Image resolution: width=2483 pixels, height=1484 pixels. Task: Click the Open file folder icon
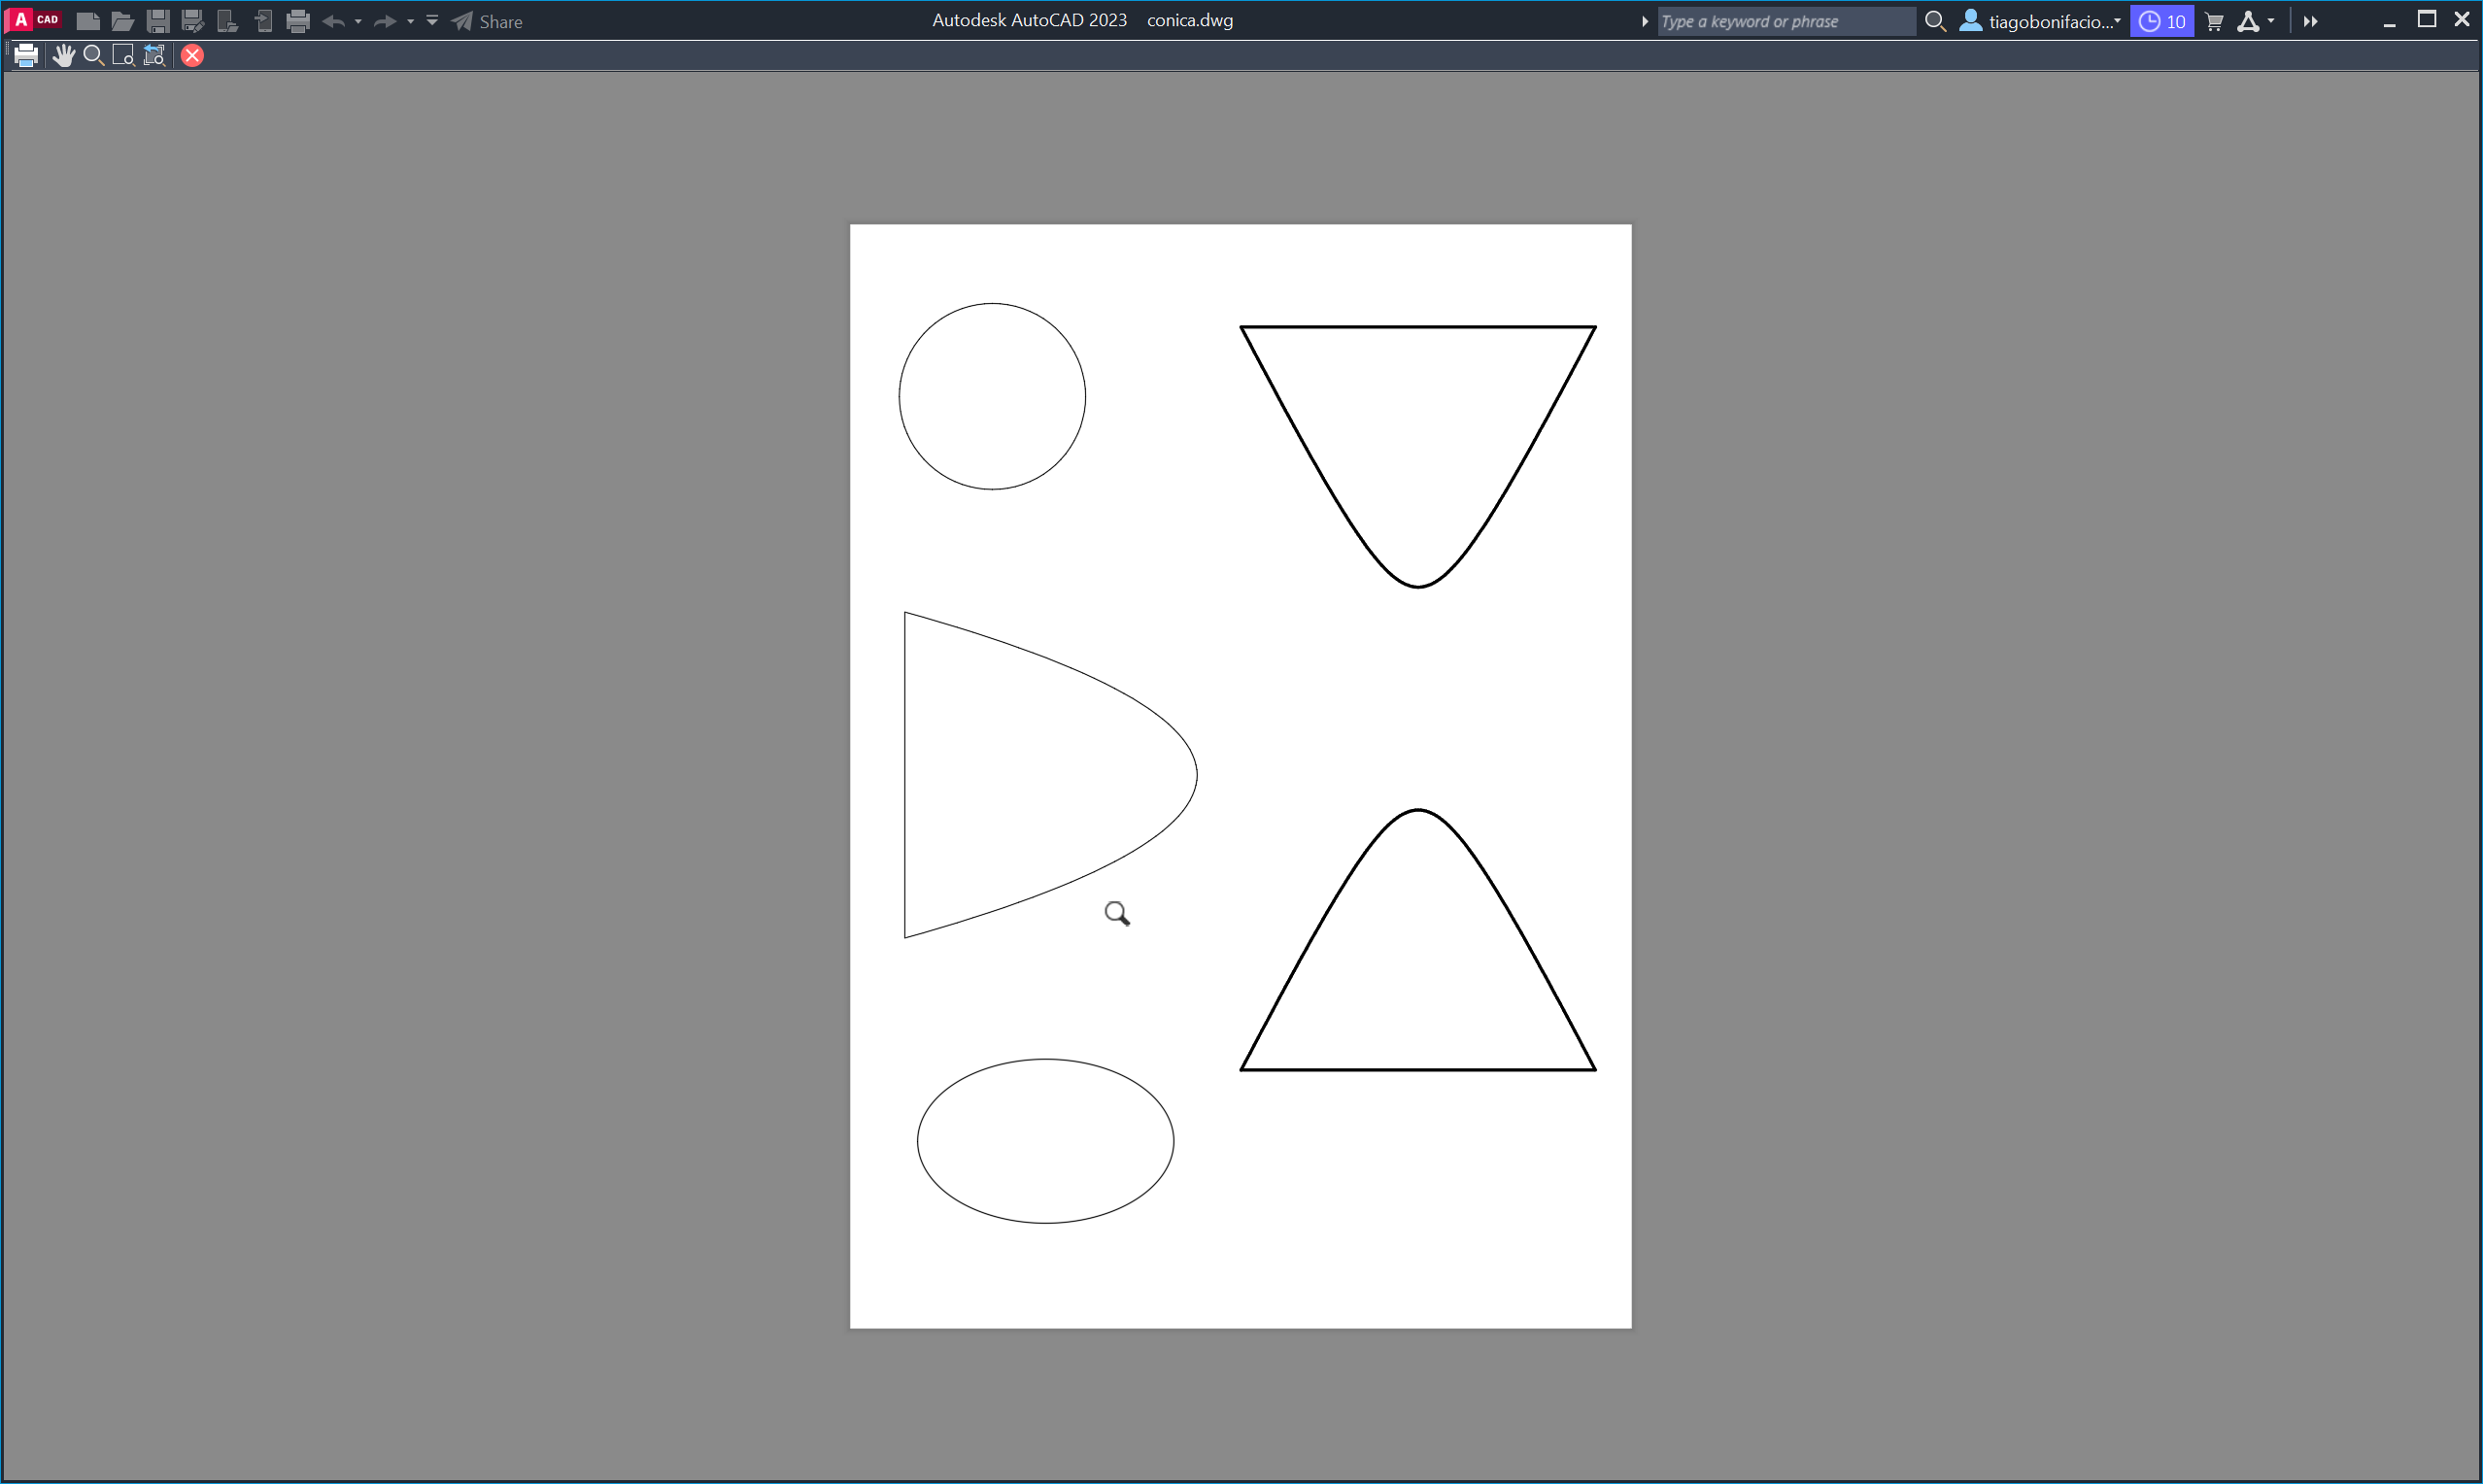point(122,21)
